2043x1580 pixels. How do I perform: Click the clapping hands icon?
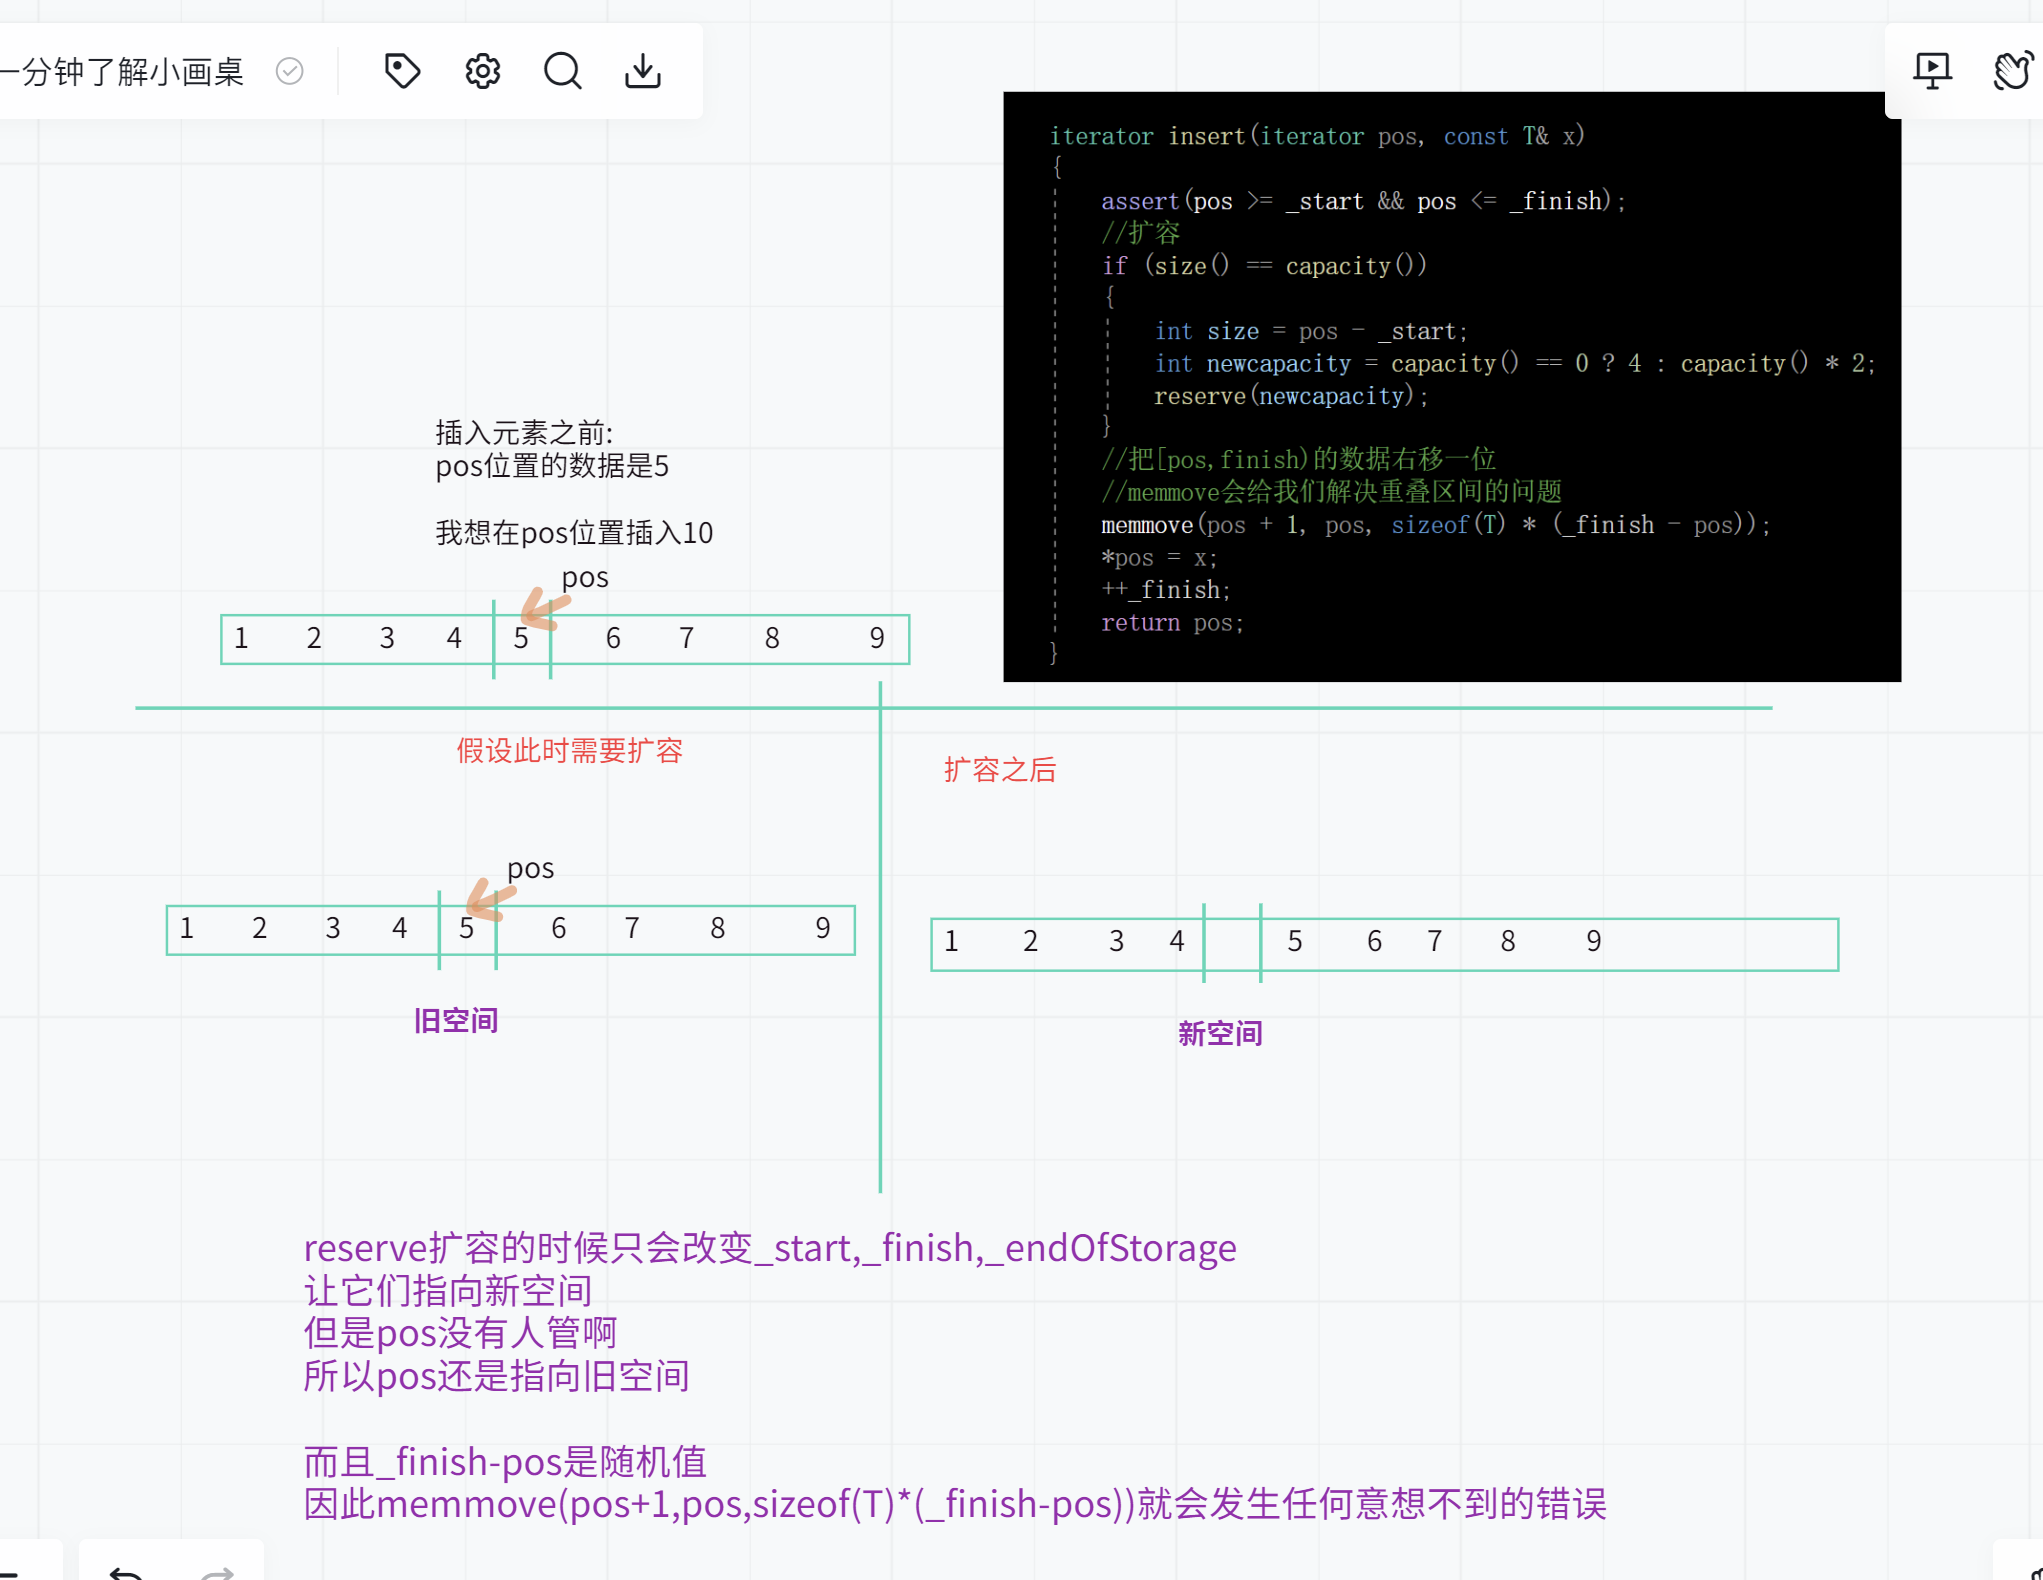(x=2012, y=71)
